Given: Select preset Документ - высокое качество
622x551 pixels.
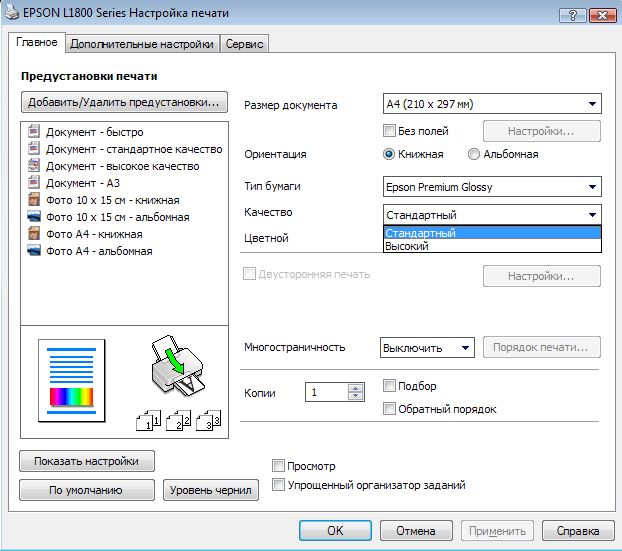Looking at the screenshot, I should pos(123,166).
